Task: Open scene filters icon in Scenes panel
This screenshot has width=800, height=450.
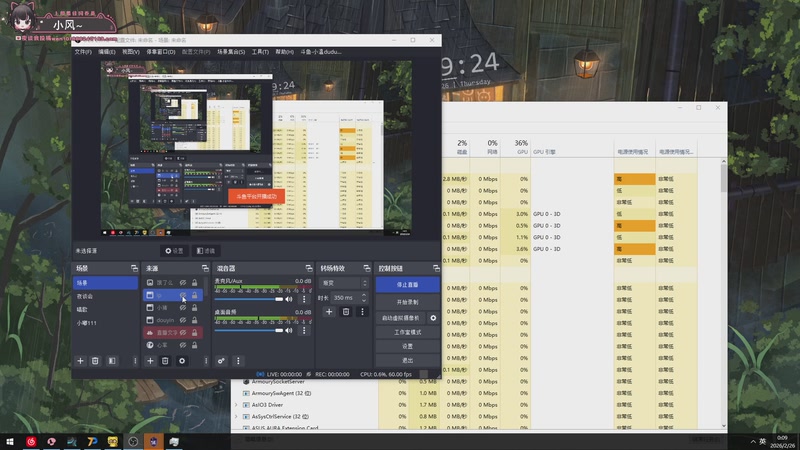Action: pos(112,361)
